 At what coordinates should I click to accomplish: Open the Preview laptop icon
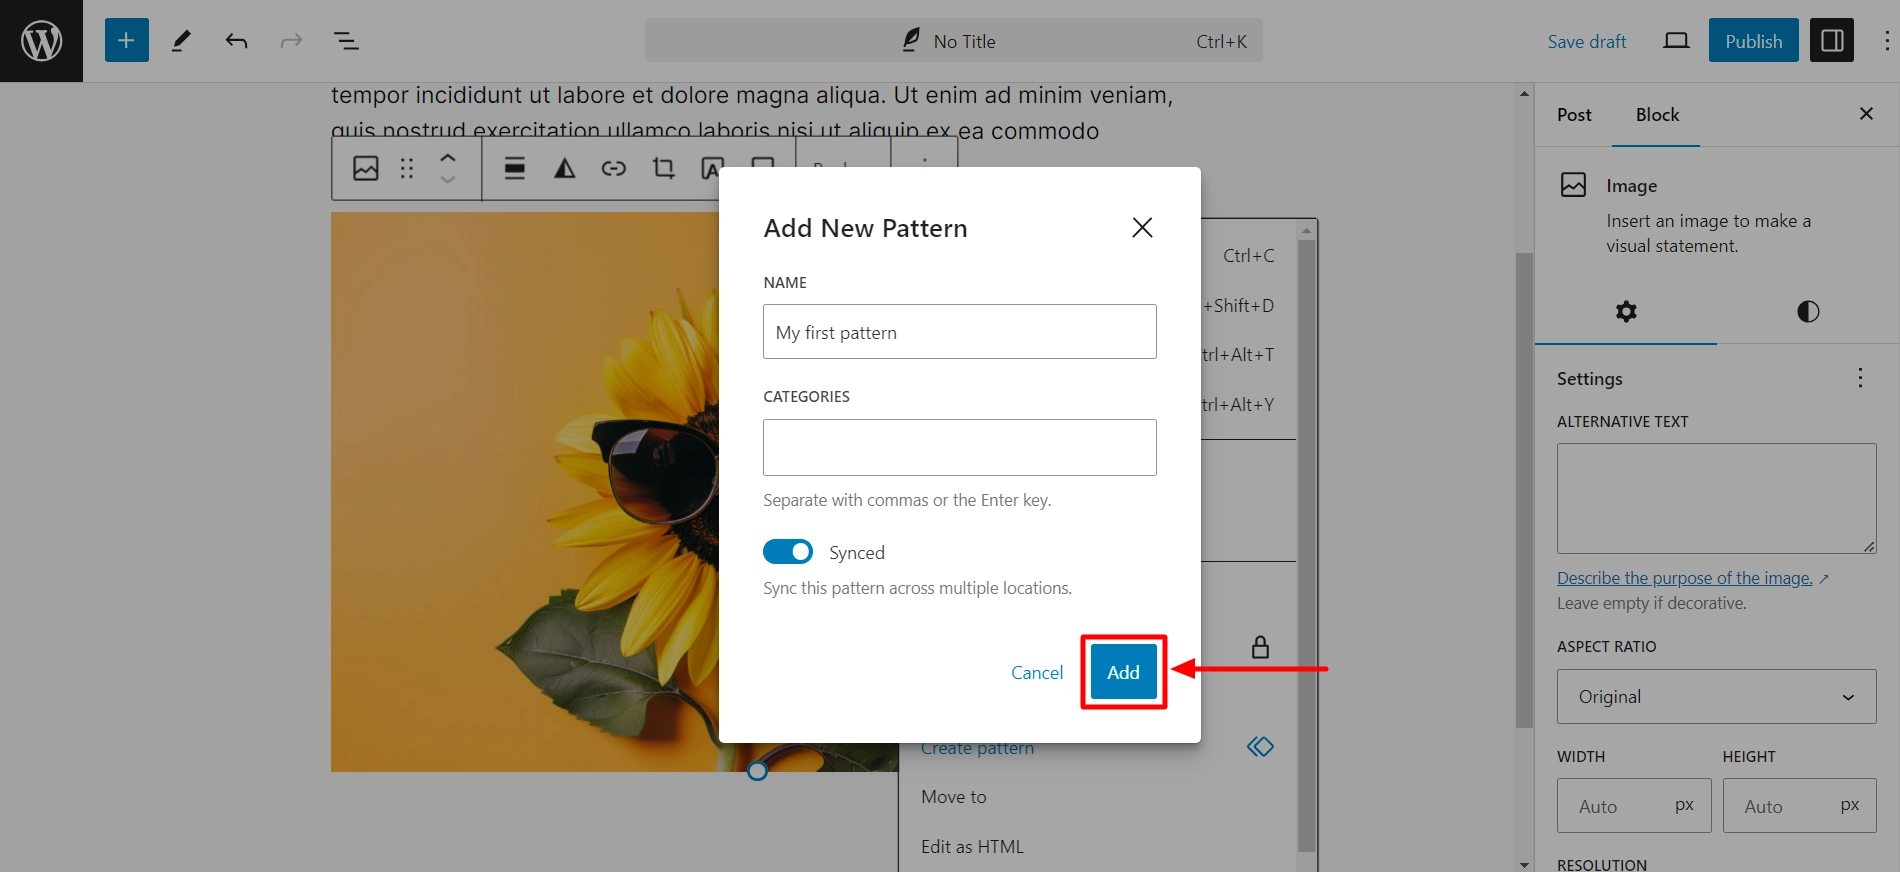(1676, 41)
